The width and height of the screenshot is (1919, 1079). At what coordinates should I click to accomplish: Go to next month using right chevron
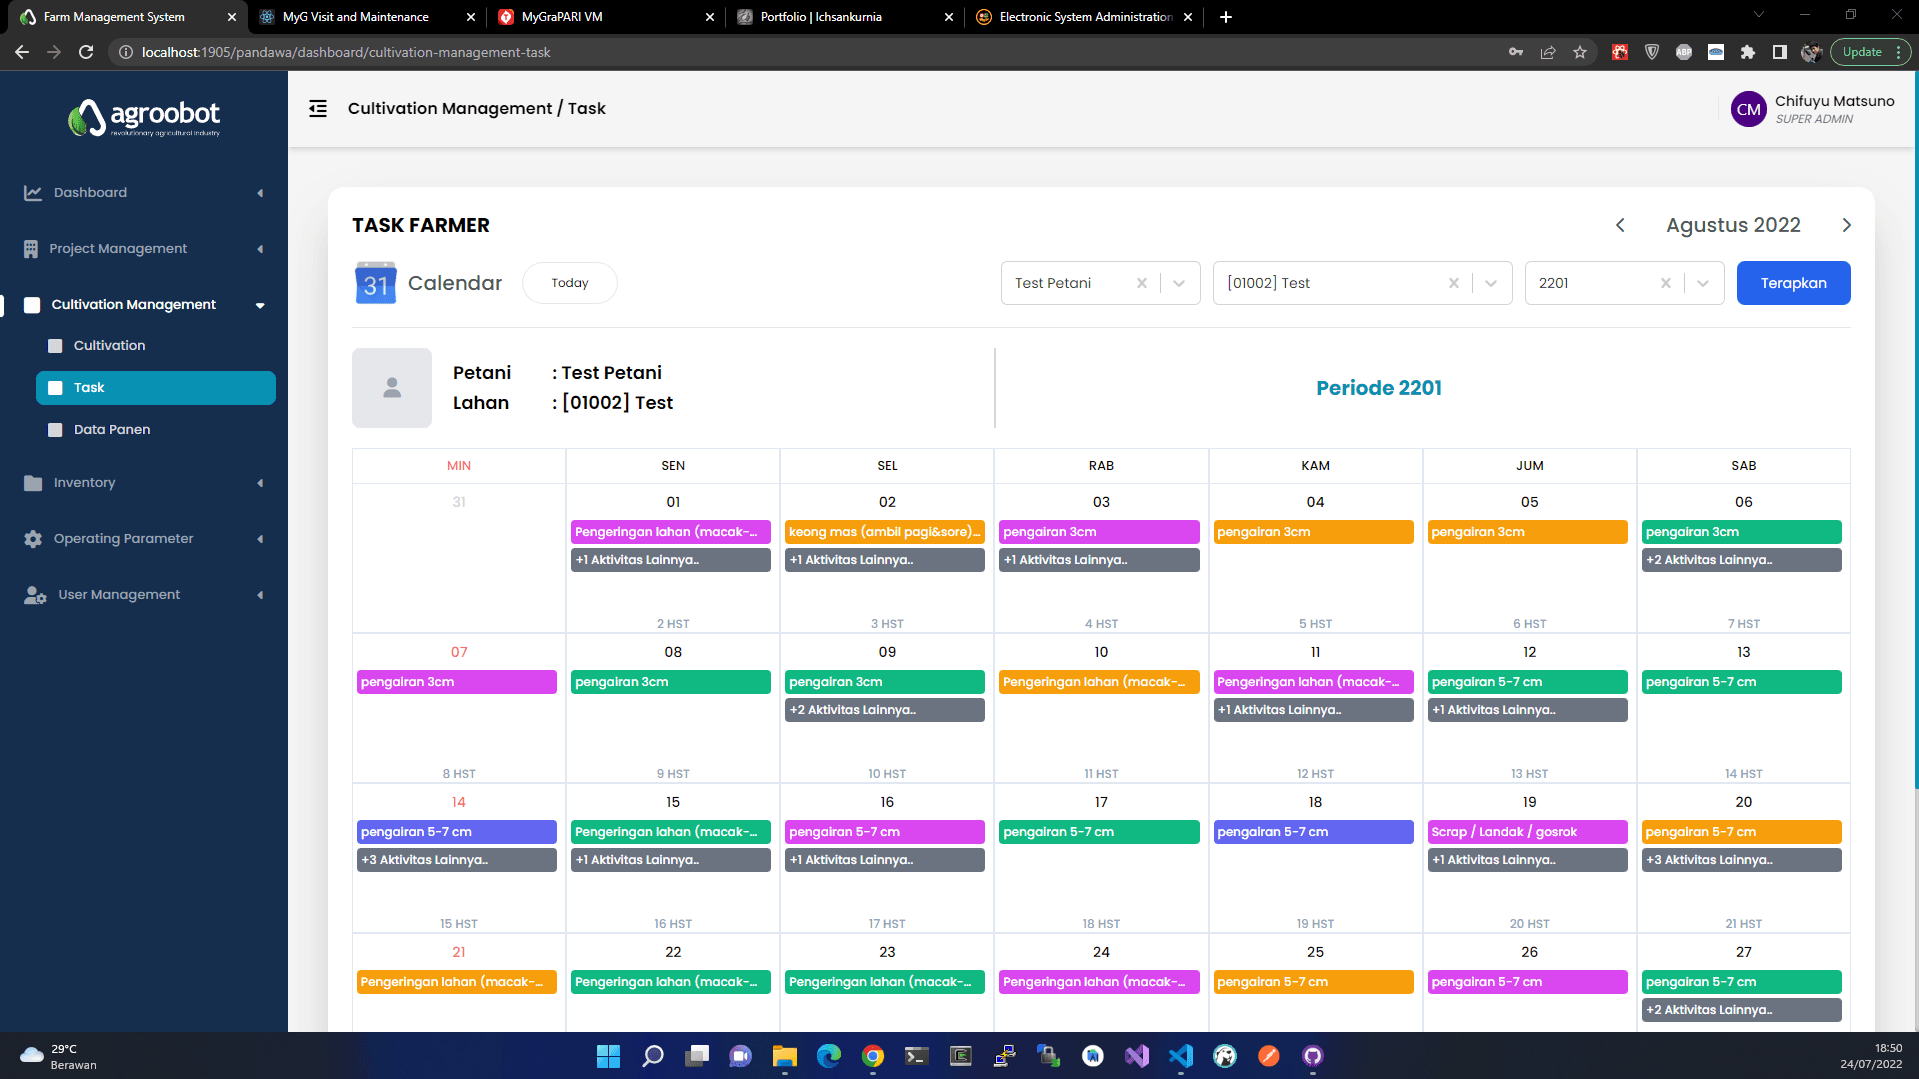click(1846, 226)
